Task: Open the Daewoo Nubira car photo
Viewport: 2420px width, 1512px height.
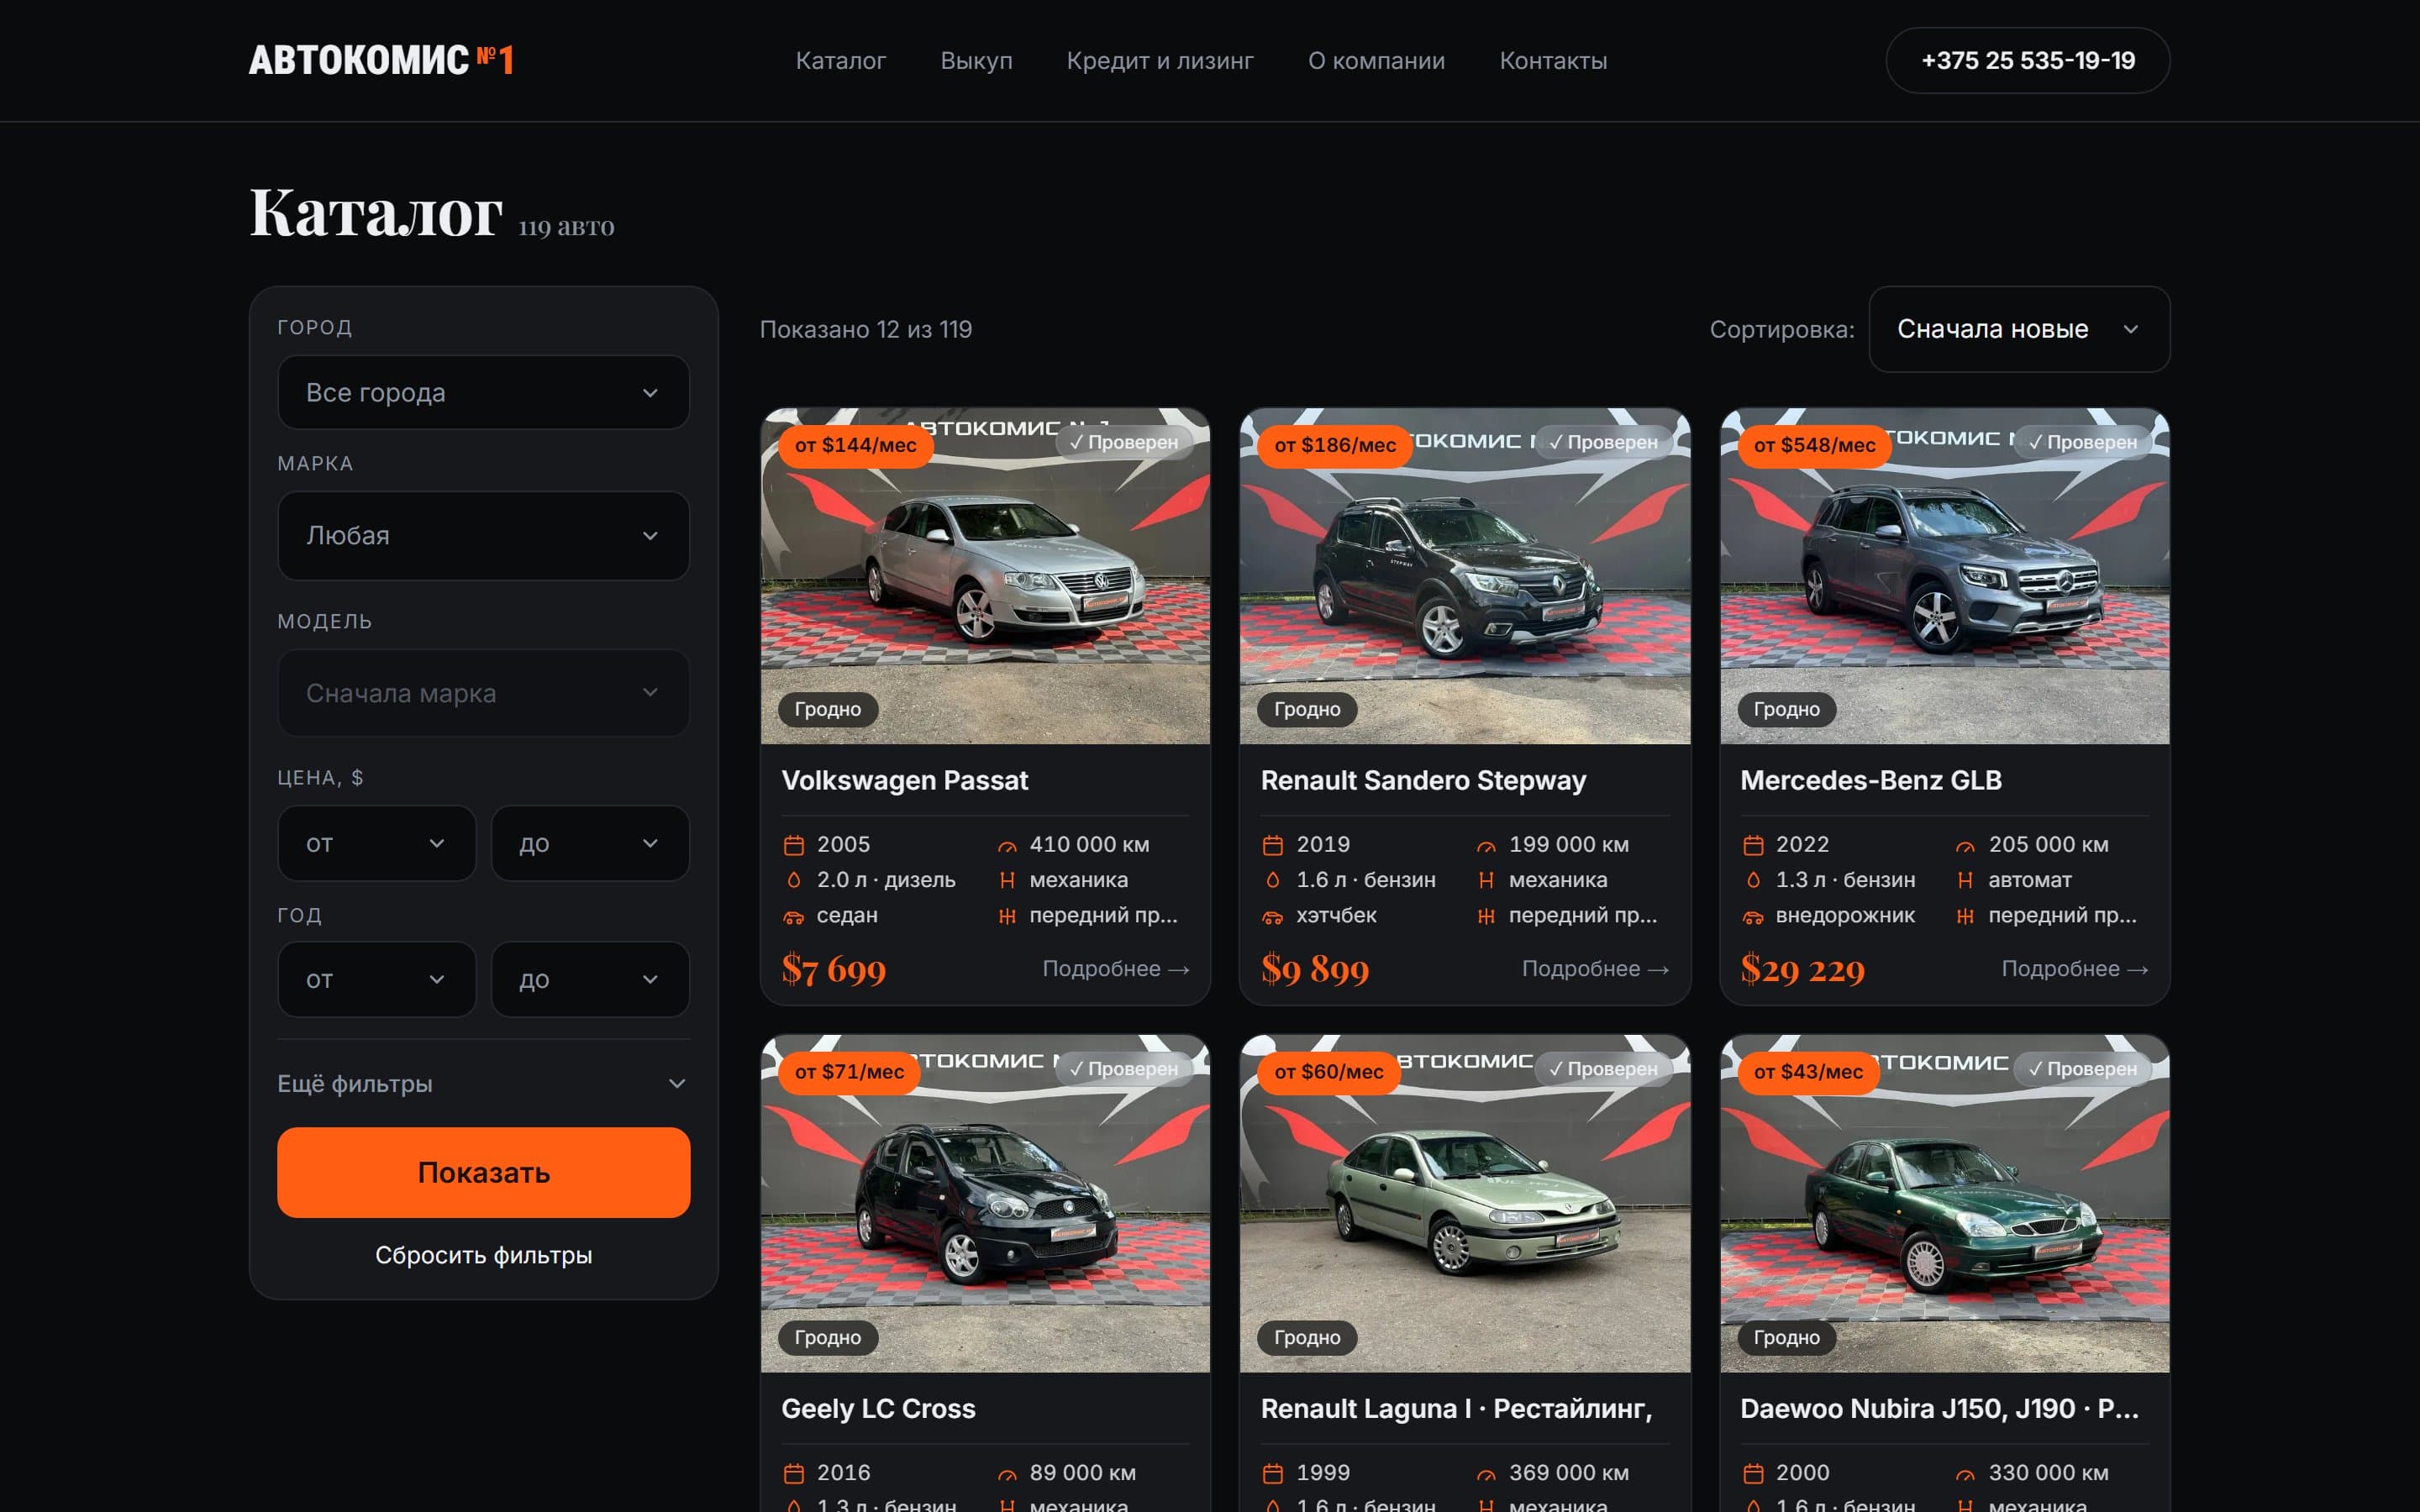Action: coord(1944,1204)
